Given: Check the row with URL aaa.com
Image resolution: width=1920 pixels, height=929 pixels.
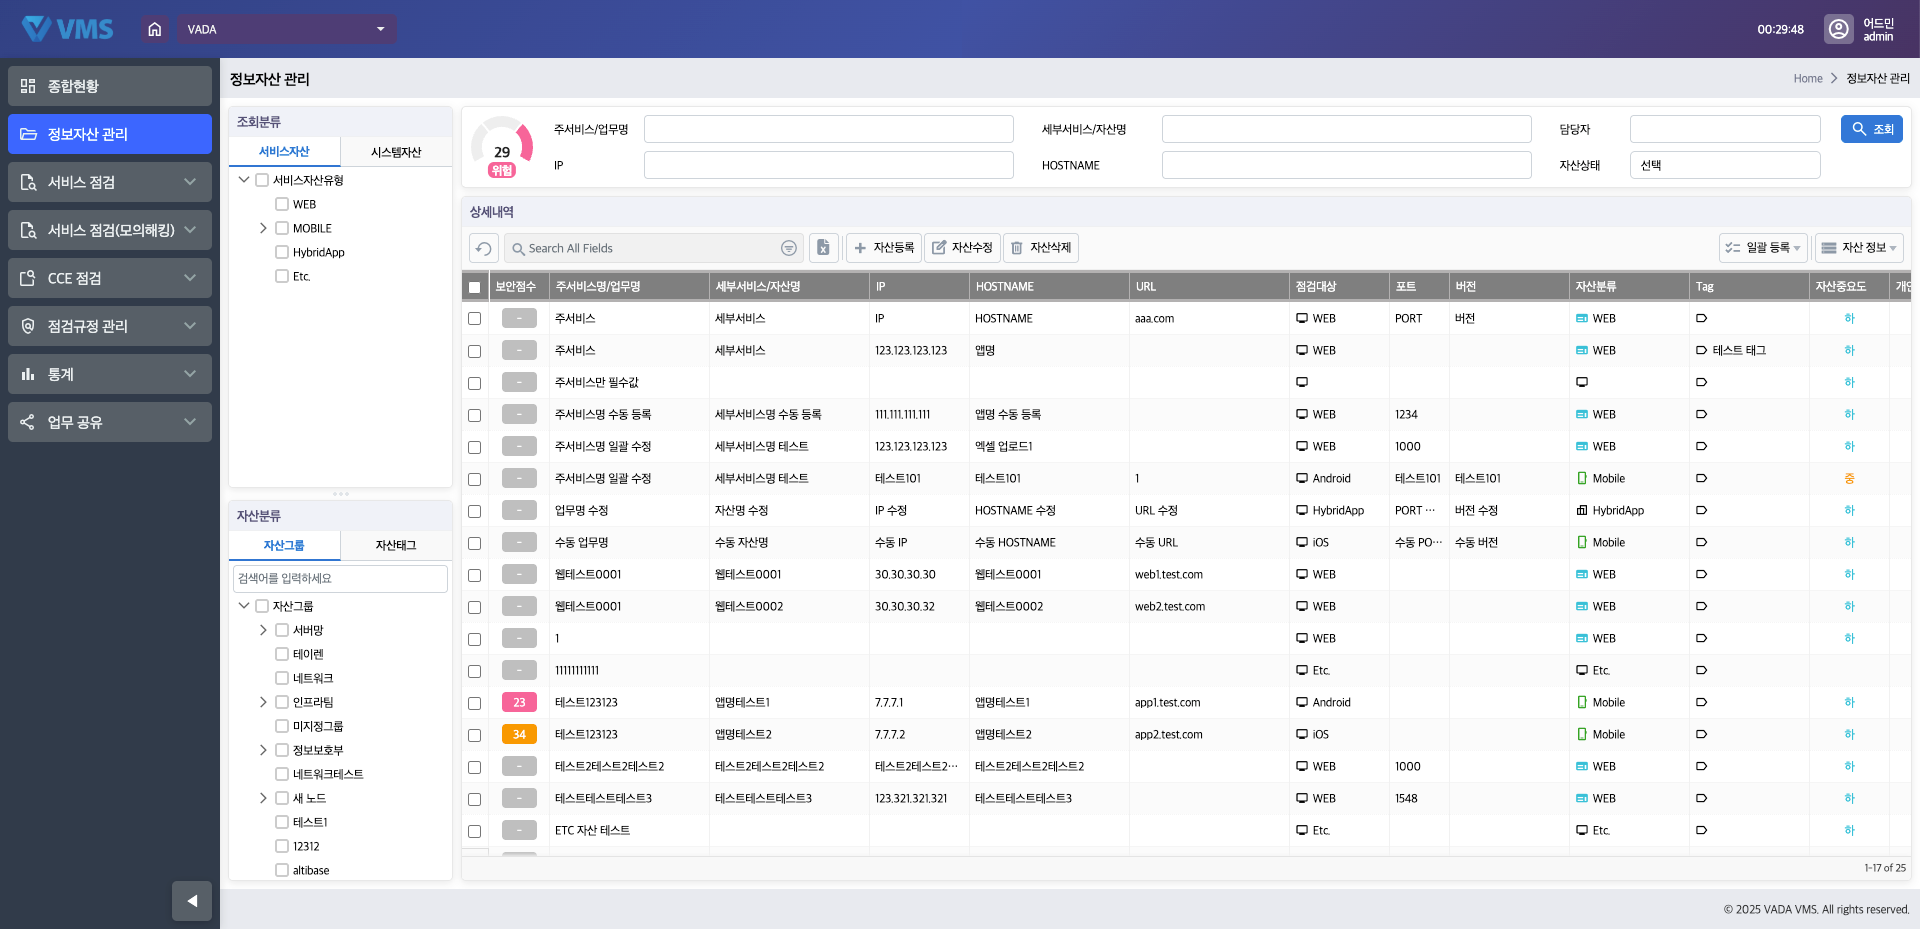Looking at the screenshot, I should click(475, 319).
